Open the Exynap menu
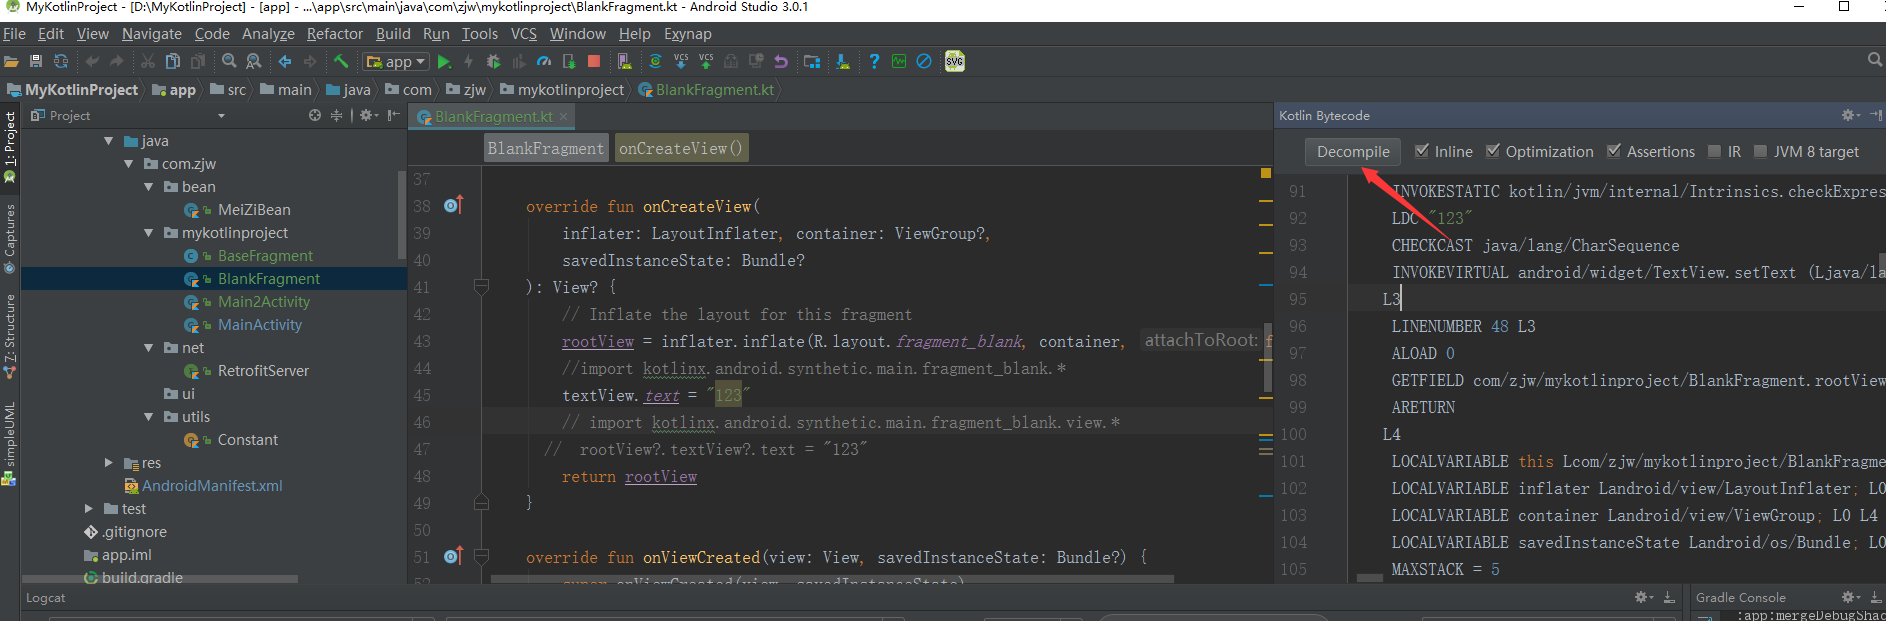 pos(688,34)
